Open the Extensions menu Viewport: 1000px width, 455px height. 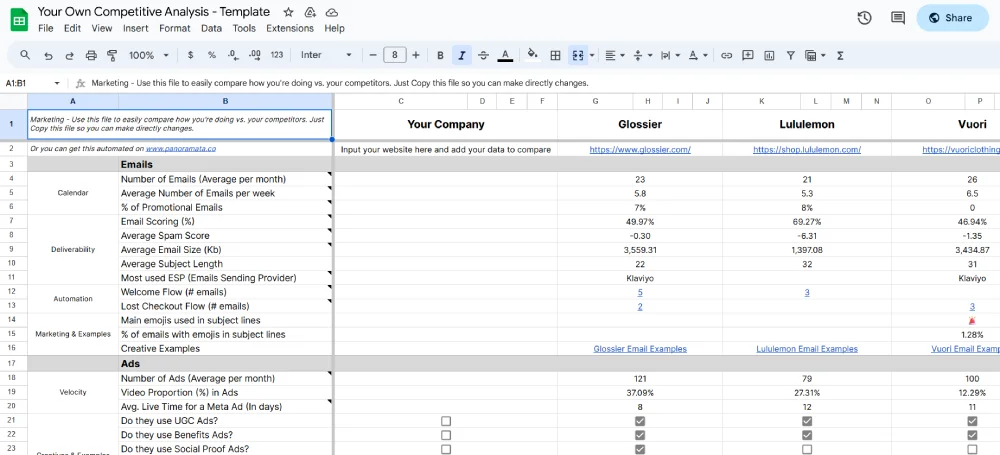pos(290,28)
